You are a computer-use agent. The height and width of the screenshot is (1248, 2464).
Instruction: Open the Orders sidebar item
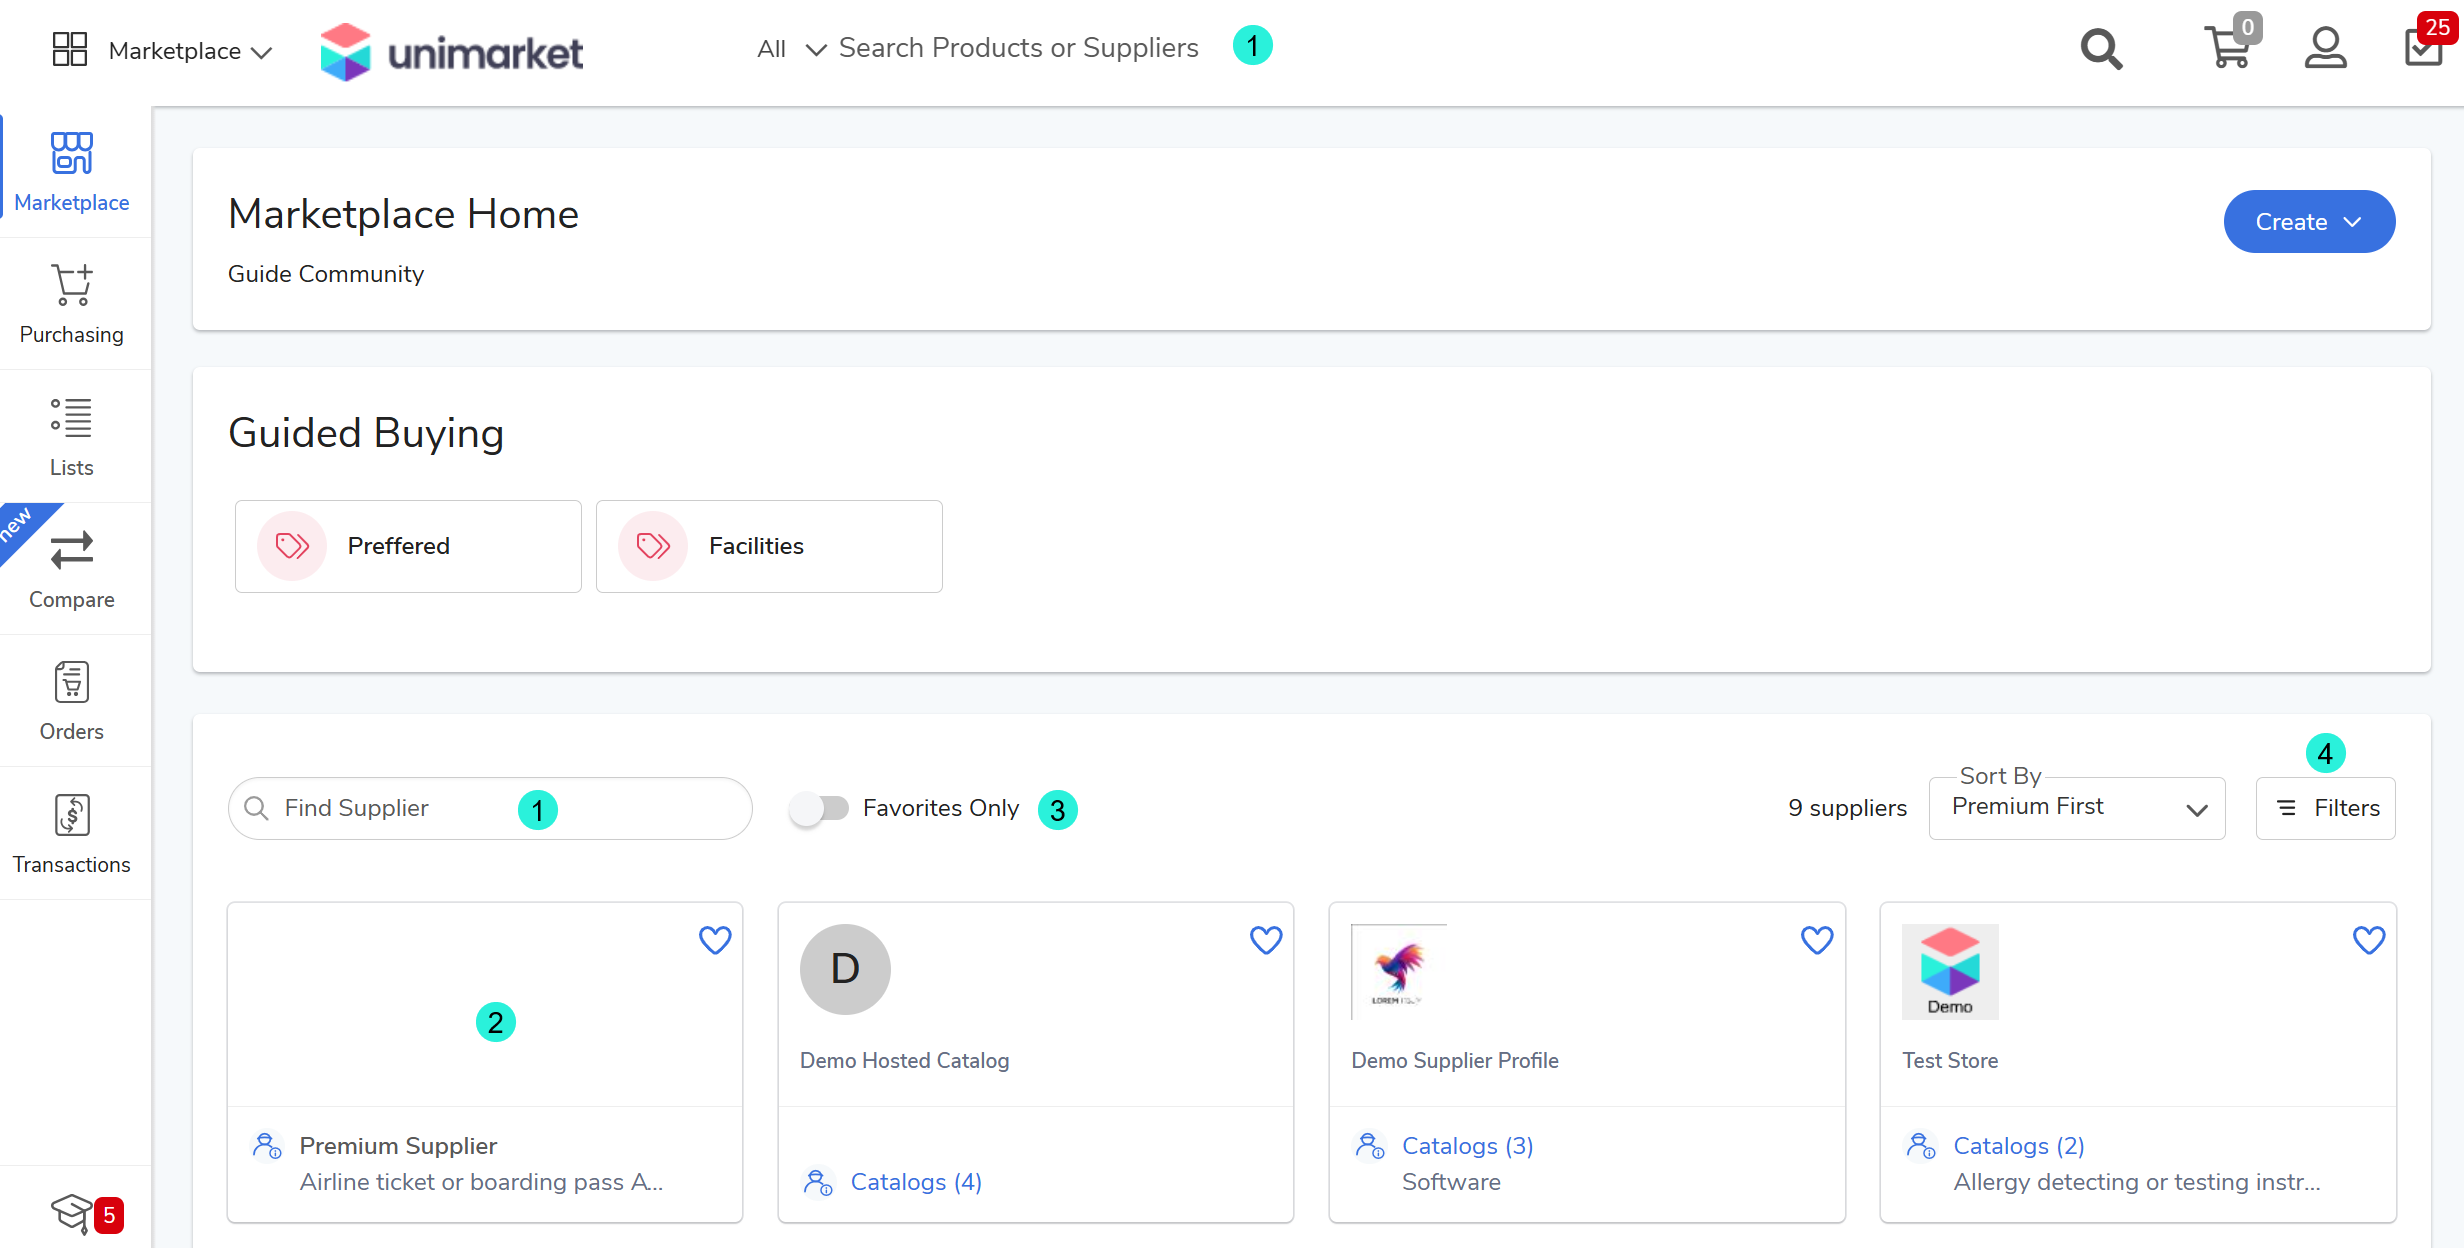(72, 700)
